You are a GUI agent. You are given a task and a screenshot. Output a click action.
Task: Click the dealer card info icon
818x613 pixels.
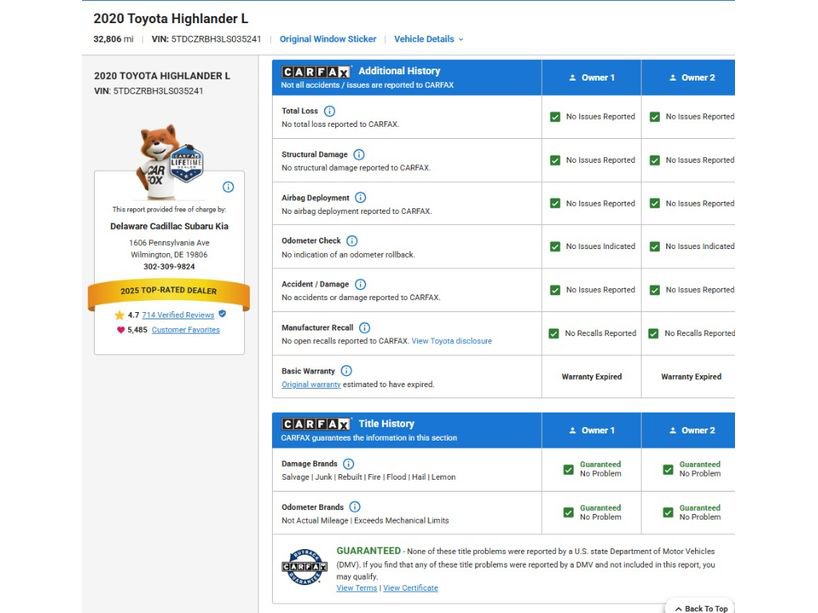(228, 187)
